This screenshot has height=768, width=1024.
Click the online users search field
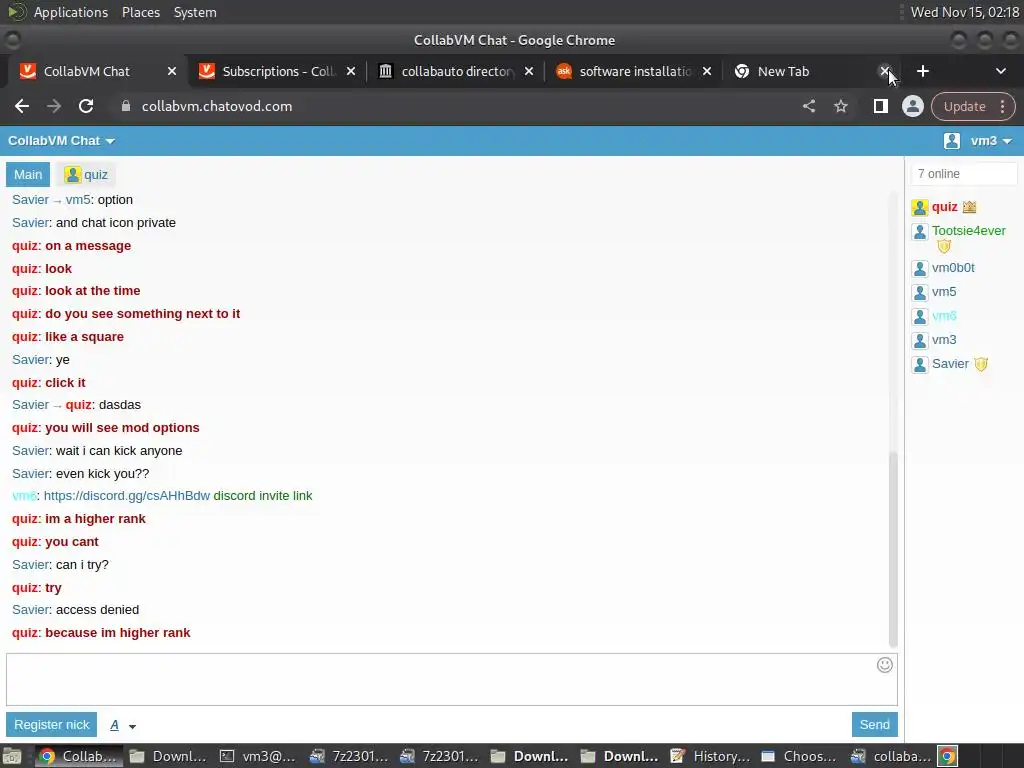point(964,174)
